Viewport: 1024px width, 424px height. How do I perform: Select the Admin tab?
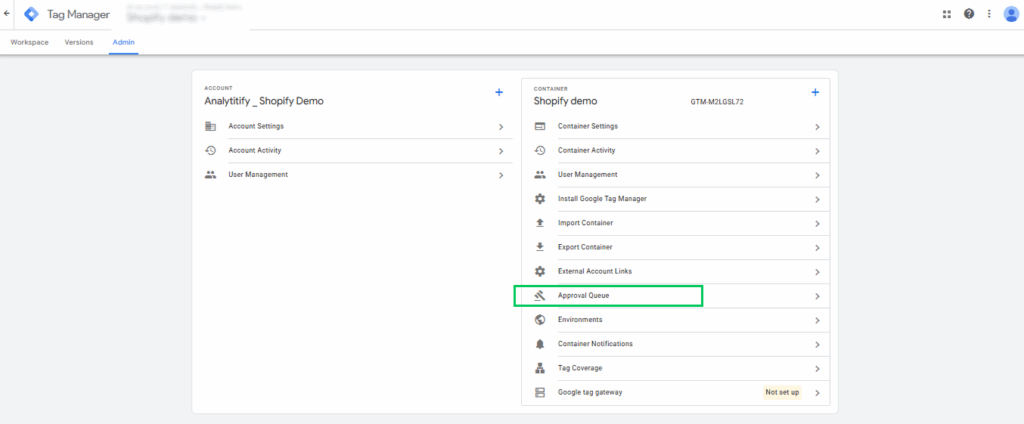[123, 42]
